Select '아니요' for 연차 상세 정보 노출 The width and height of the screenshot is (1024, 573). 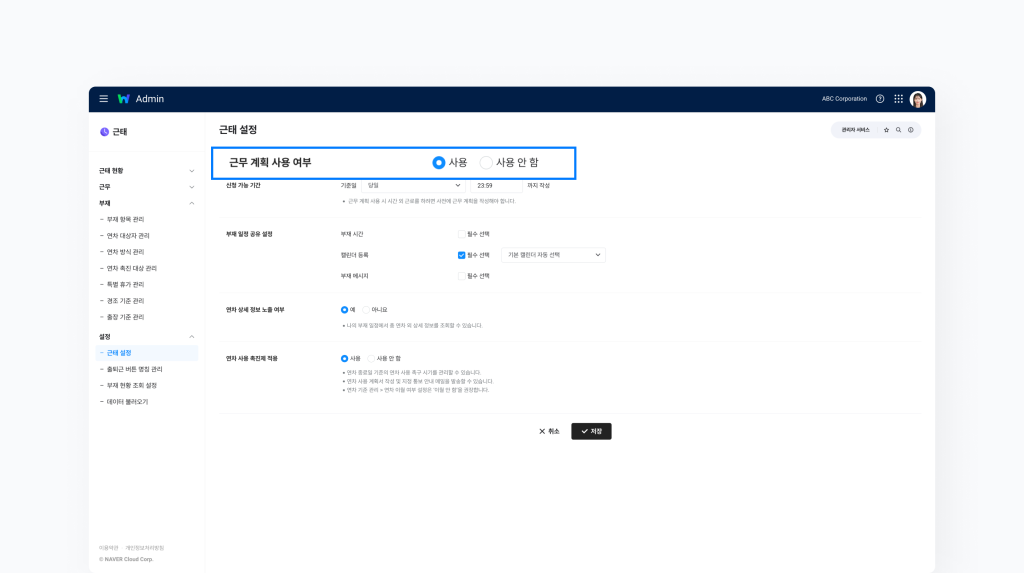[x=367, y=310]
